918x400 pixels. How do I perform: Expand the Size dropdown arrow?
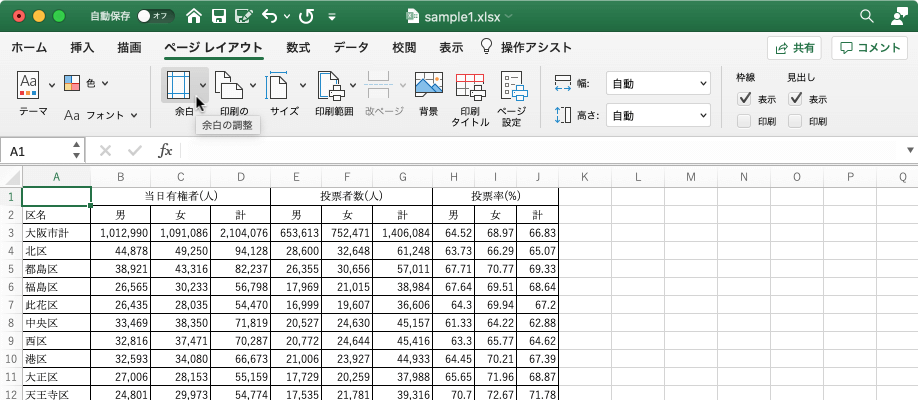303,86
